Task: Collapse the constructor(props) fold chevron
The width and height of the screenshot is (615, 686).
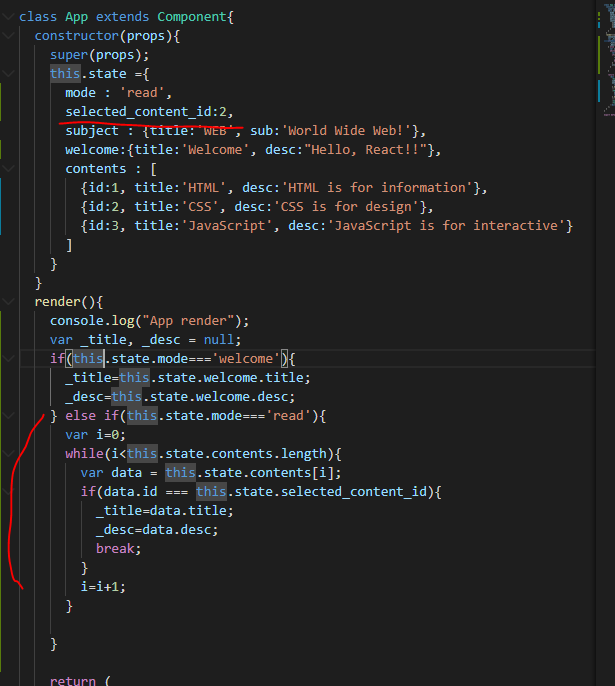Action: click(8, 35)
